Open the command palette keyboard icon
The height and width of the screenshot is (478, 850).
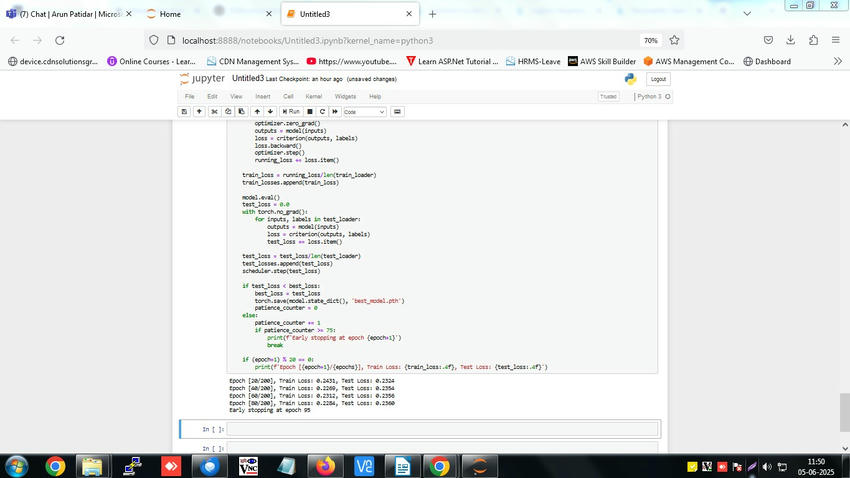click(x=397, y=112)
